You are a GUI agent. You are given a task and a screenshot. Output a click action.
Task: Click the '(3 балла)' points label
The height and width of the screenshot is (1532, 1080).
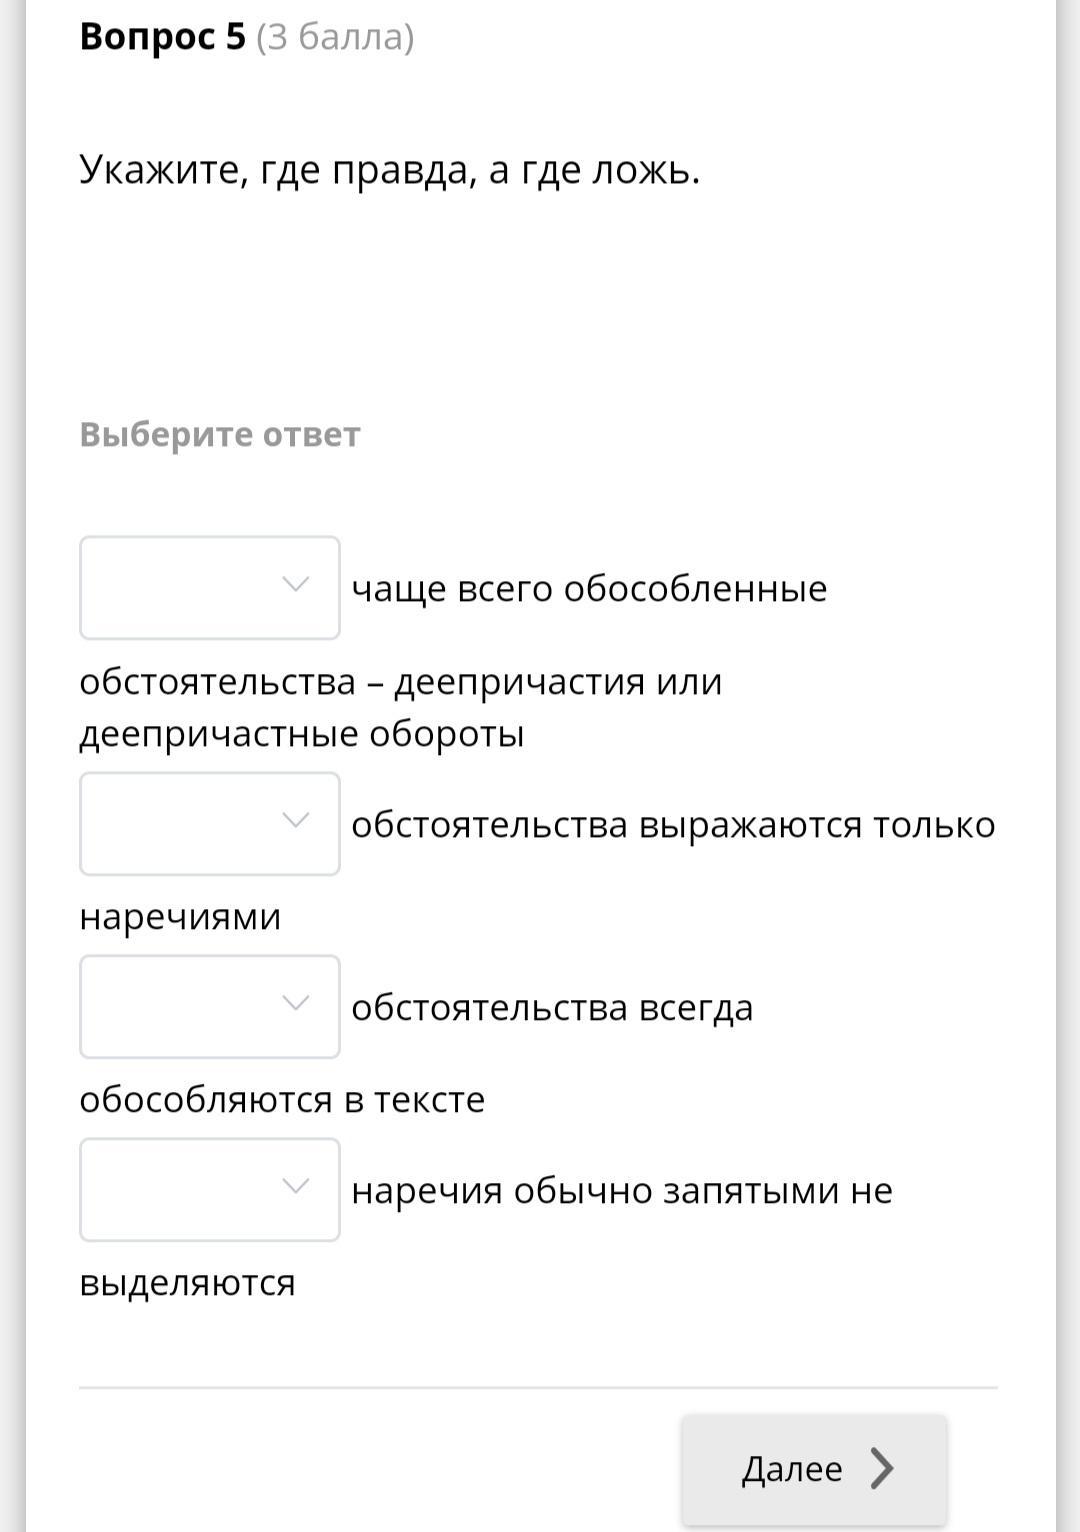(x=335, y=37)
